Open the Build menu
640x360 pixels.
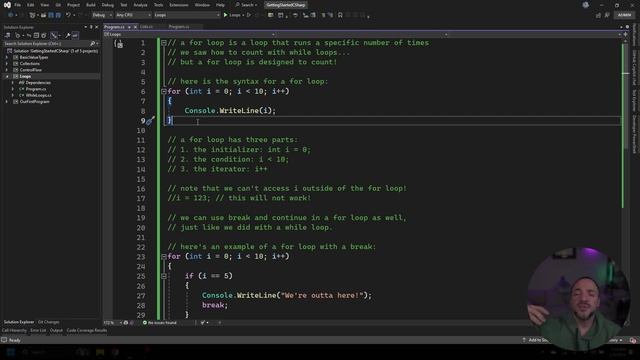coord(91,5)
